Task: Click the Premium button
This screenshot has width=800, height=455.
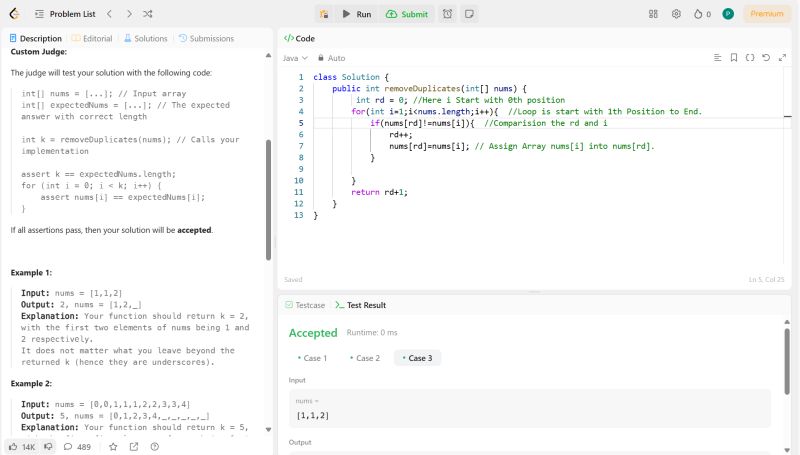Action: click(x=766, y=14)
